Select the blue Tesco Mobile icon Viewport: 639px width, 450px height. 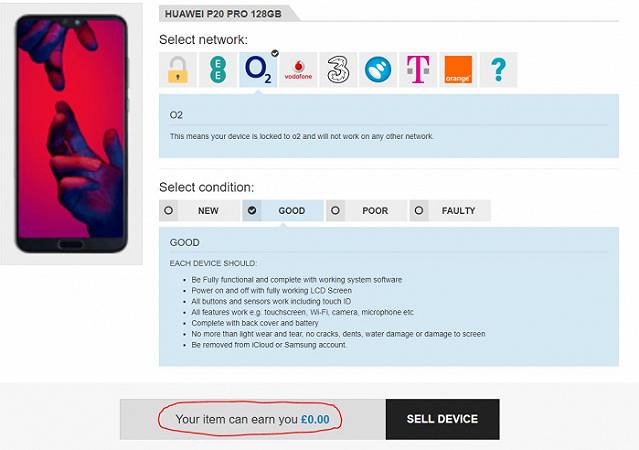pos(378,70)
